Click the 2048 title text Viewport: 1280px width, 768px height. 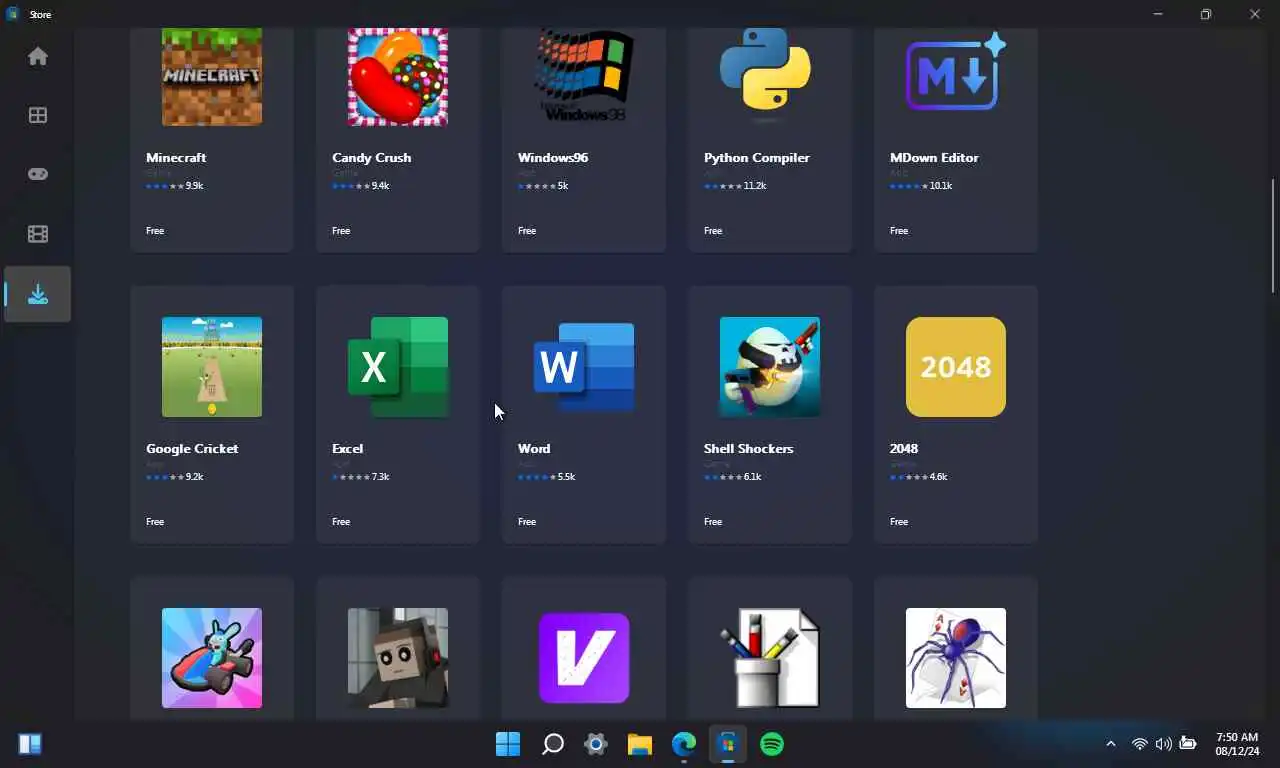point(904,449)
